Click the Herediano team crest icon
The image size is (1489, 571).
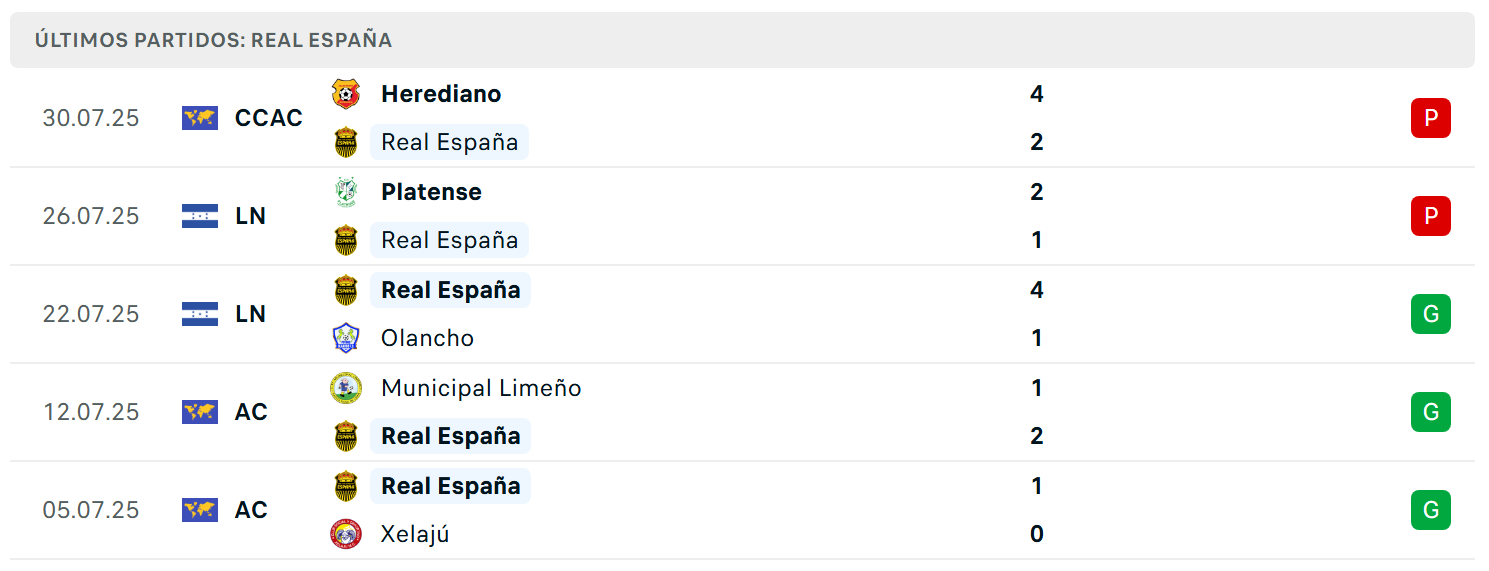tap(346, 94)
